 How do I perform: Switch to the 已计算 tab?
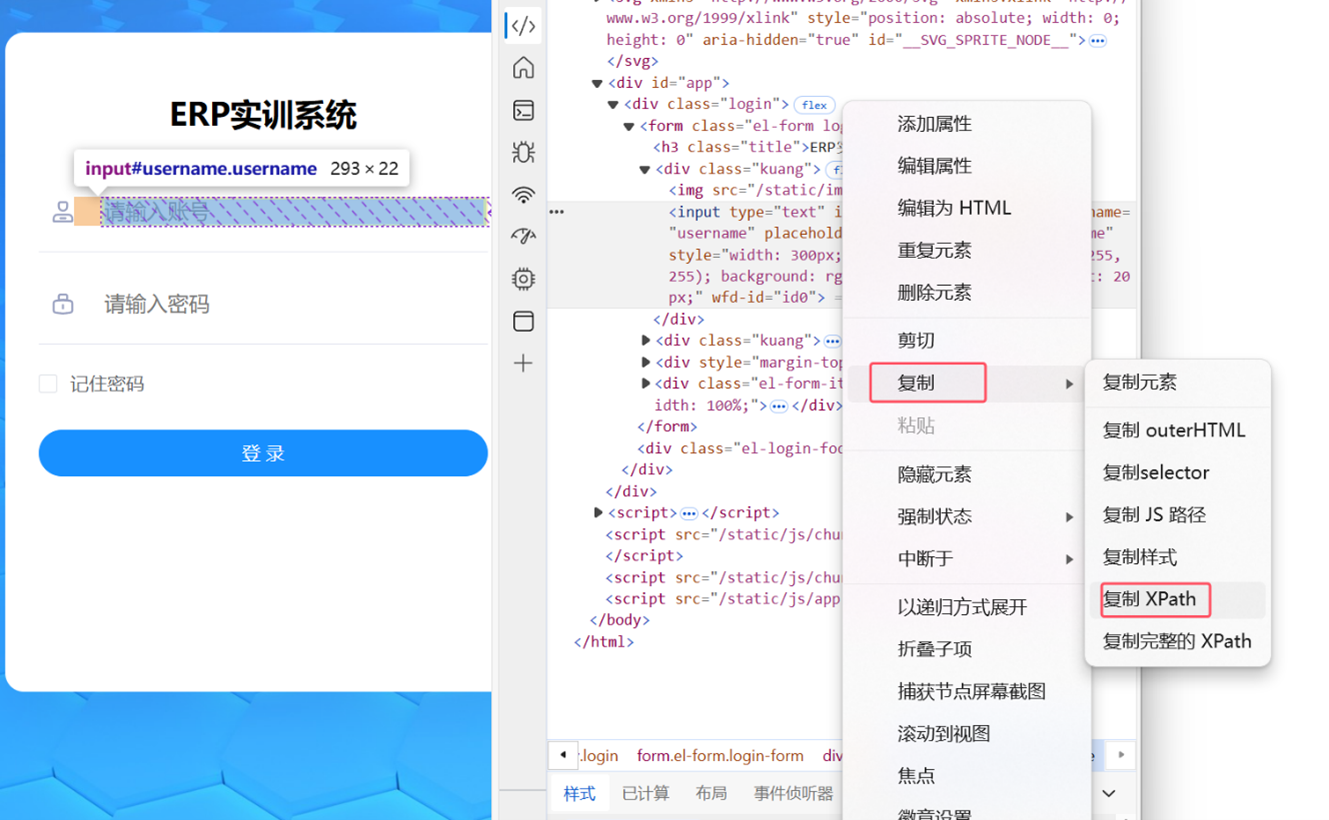(x=645, y=793)
